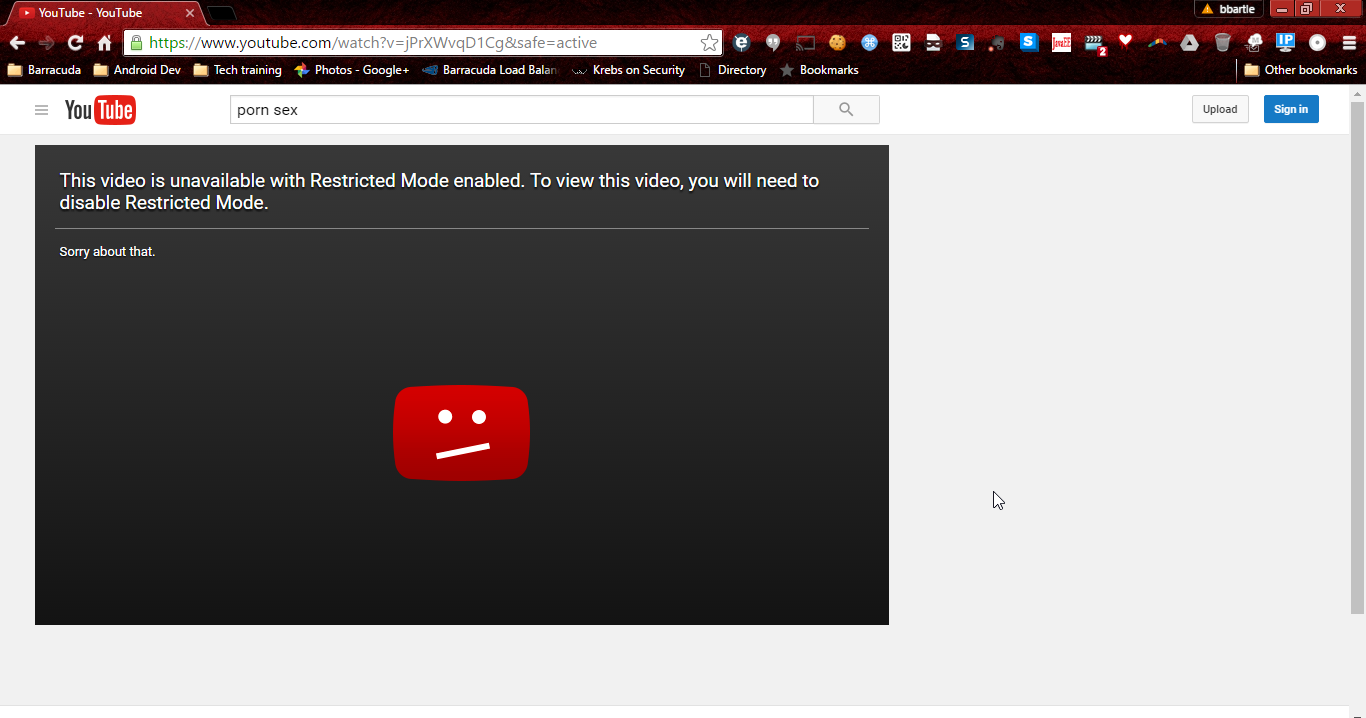Viewport: 1366px width, 718px height.
Task: Click the browser forward arrow
Action: point(46,43)
